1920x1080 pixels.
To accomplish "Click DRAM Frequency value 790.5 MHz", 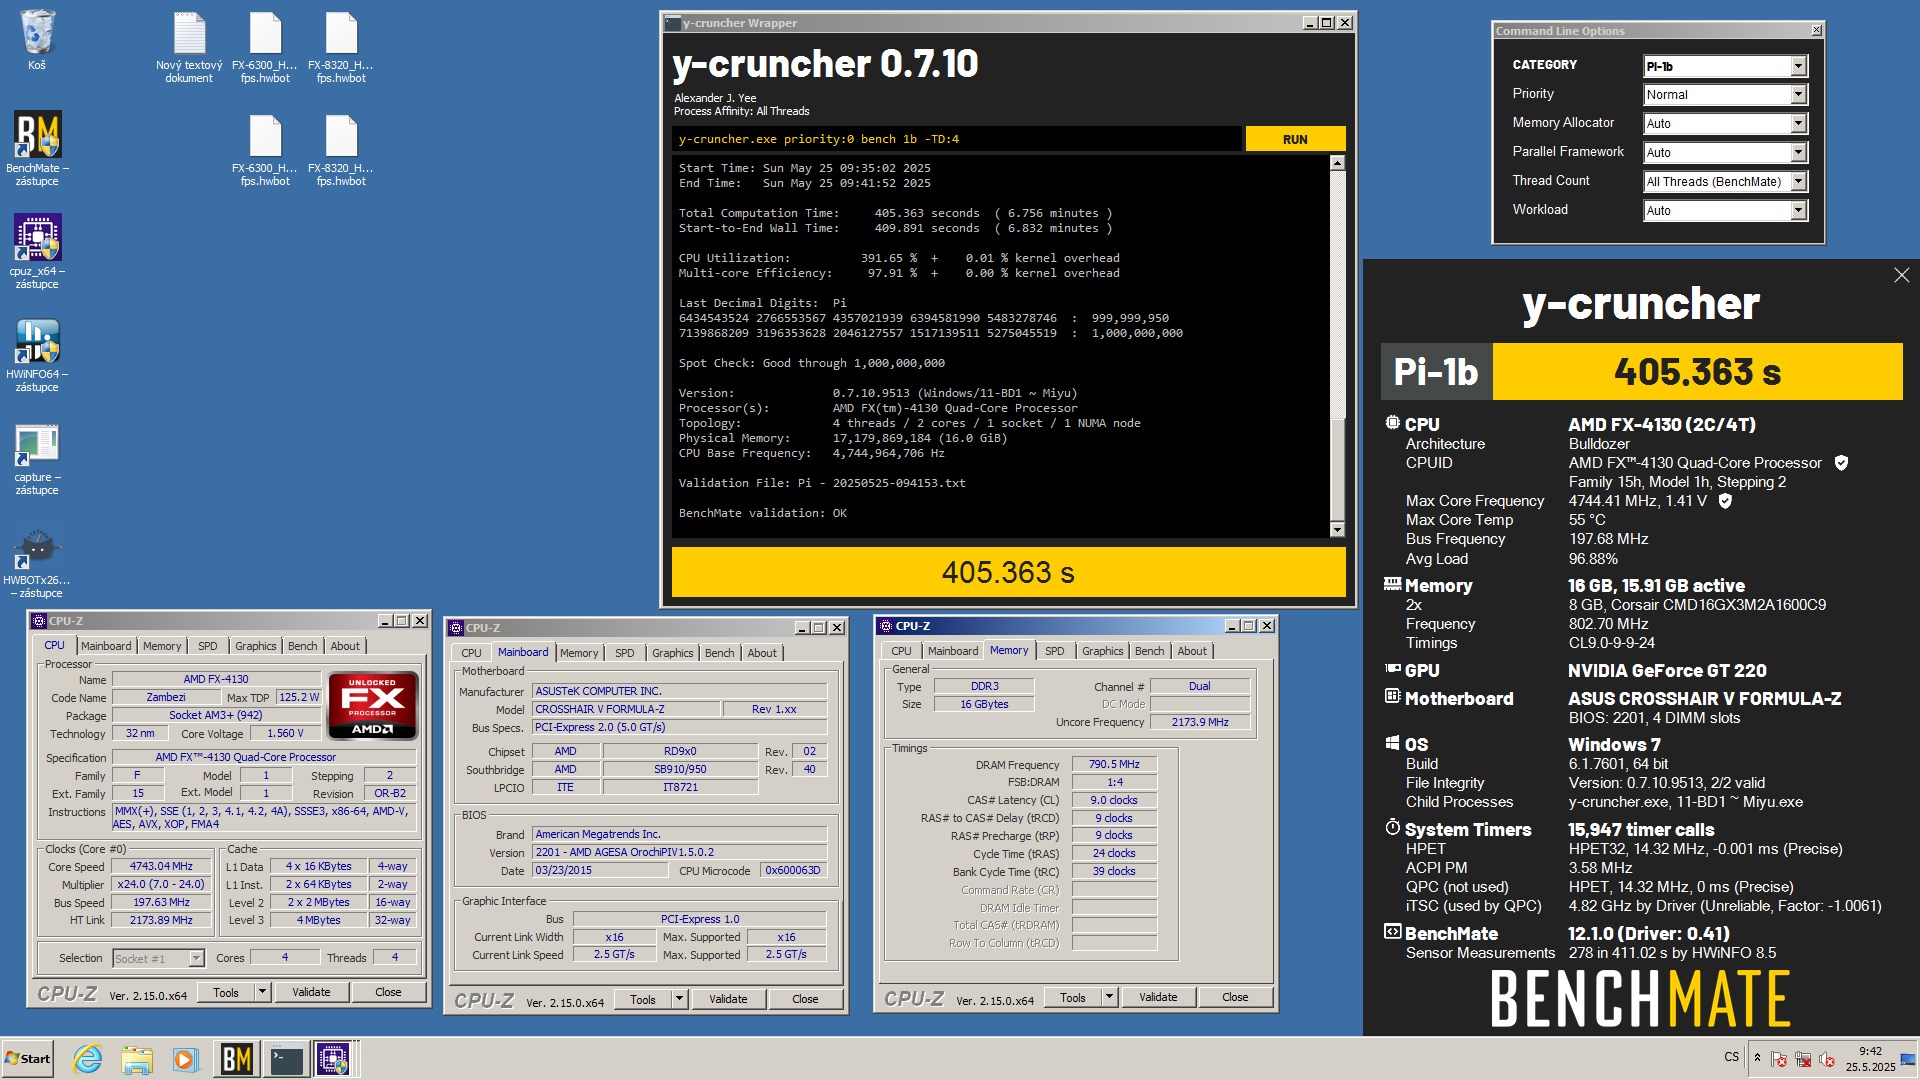I will [1114, 764].
